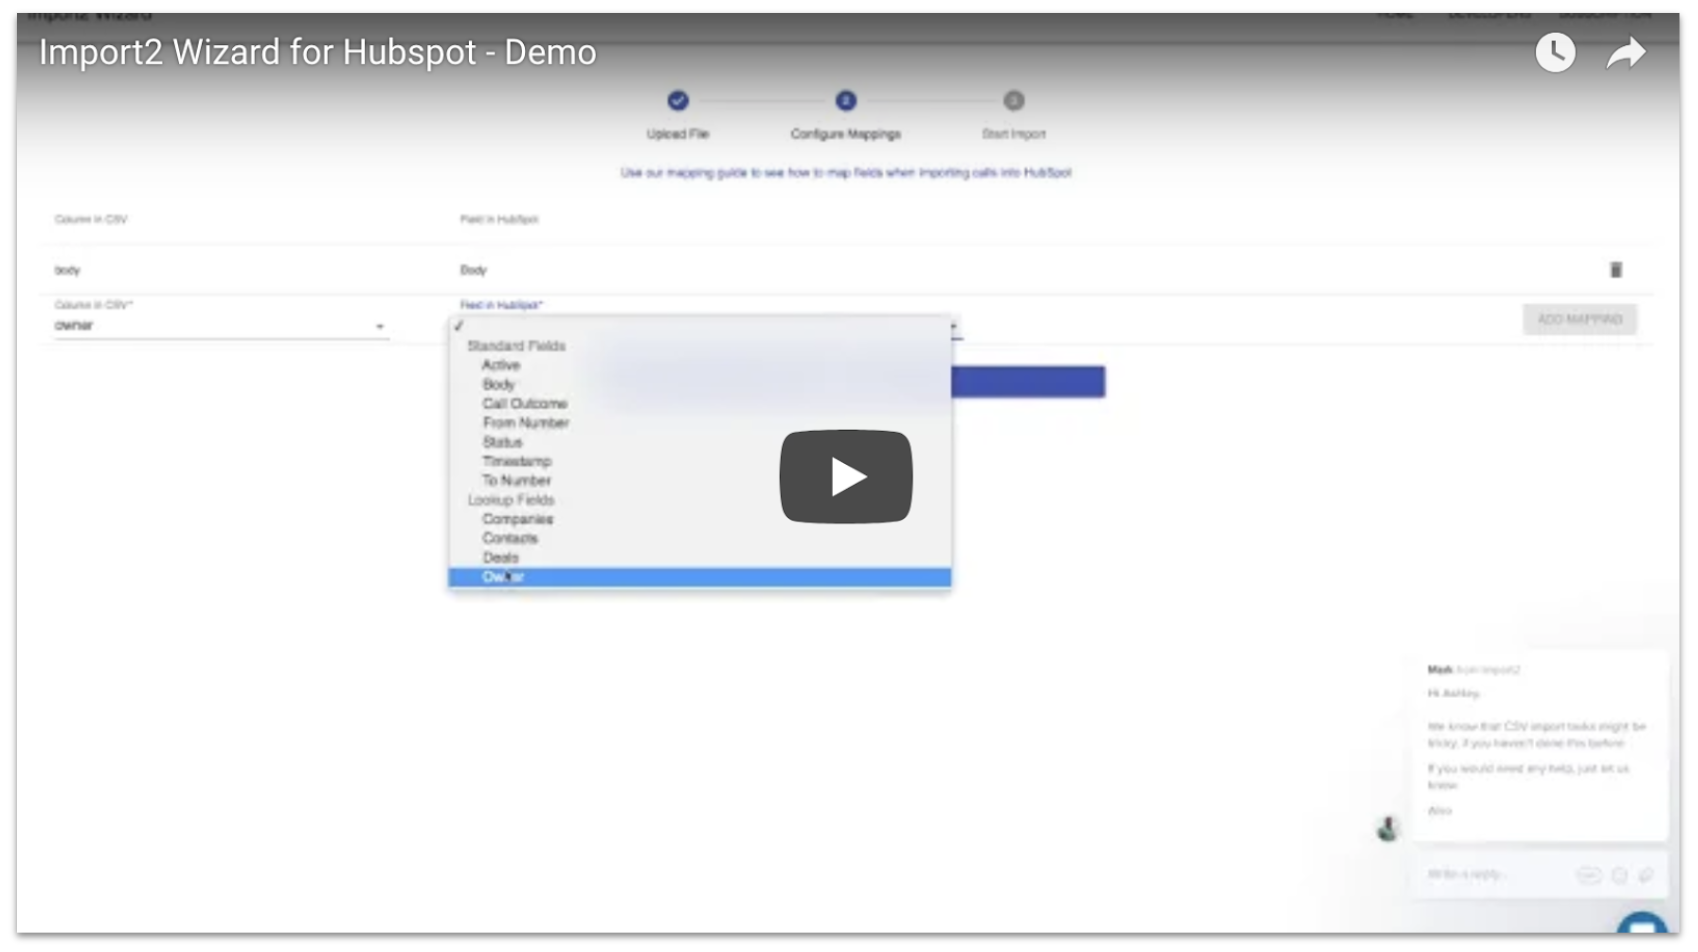The height and width of the screenshot is (952, 1698).
Task: Select Companies lookup field
Action: 518,519
